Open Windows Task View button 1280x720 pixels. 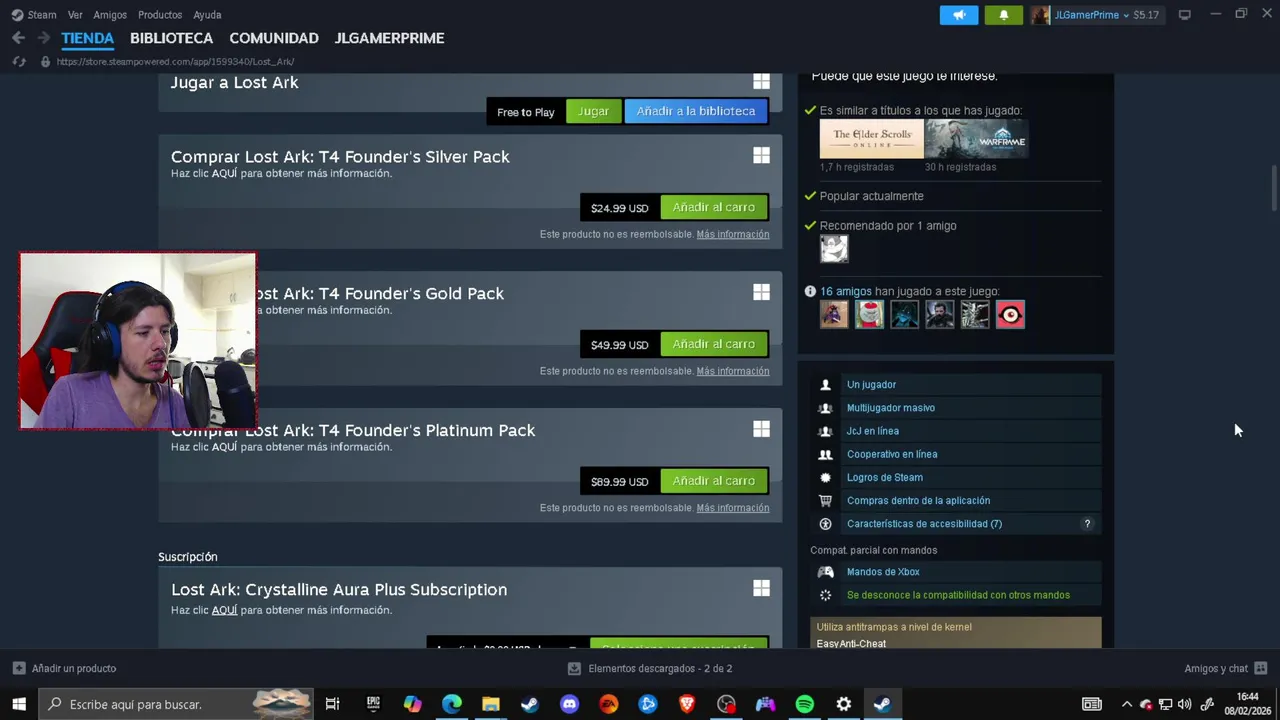(x=332, y=704)
